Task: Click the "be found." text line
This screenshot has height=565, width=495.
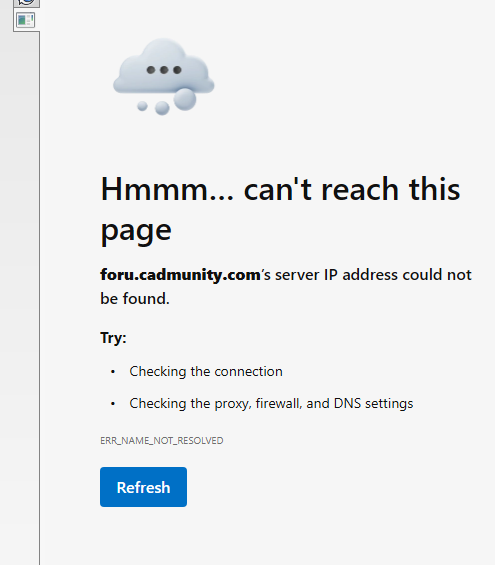Action: (x=135, y=299)
